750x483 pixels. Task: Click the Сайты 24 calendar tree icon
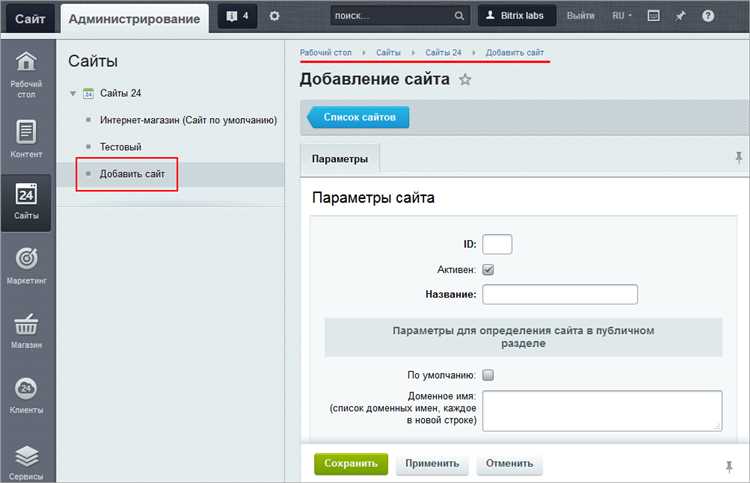[88, 93]
